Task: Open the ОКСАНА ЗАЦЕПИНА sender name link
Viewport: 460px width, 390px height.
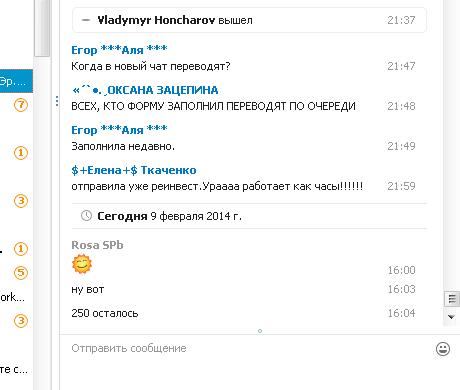Action: 145,90
